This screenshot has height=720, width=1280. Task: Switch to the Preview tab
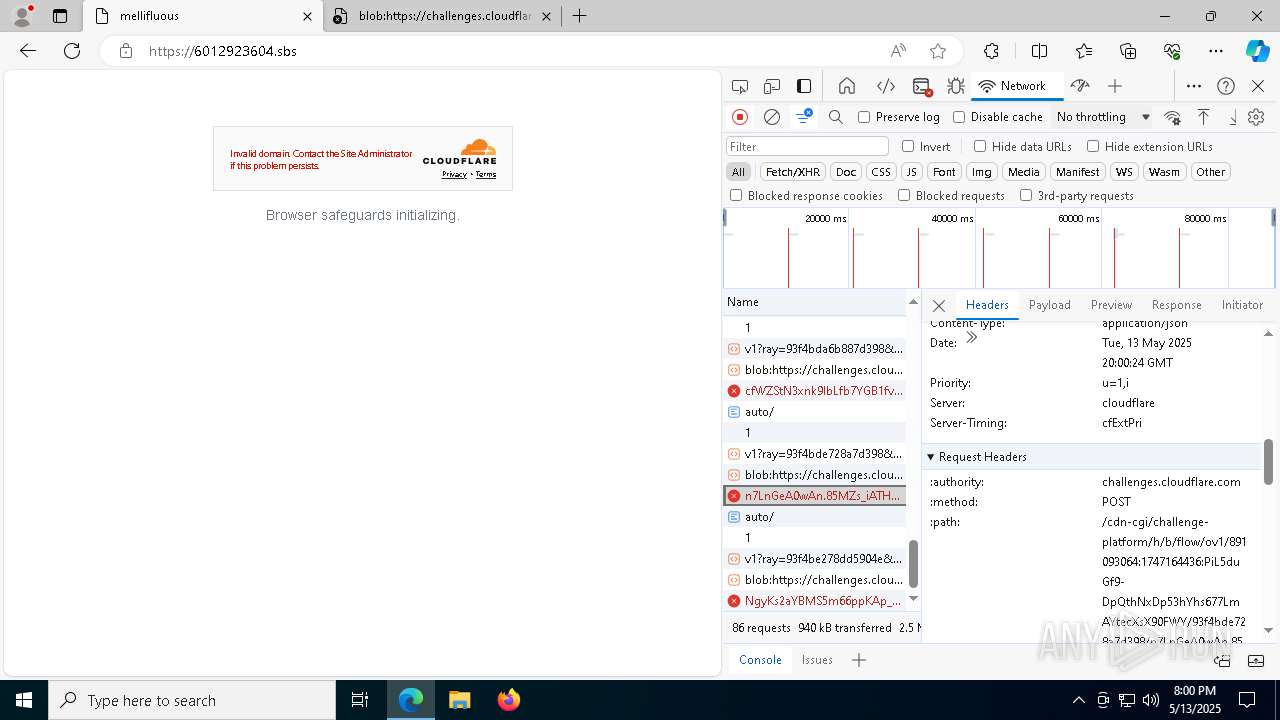click(x=1112, y=305)
